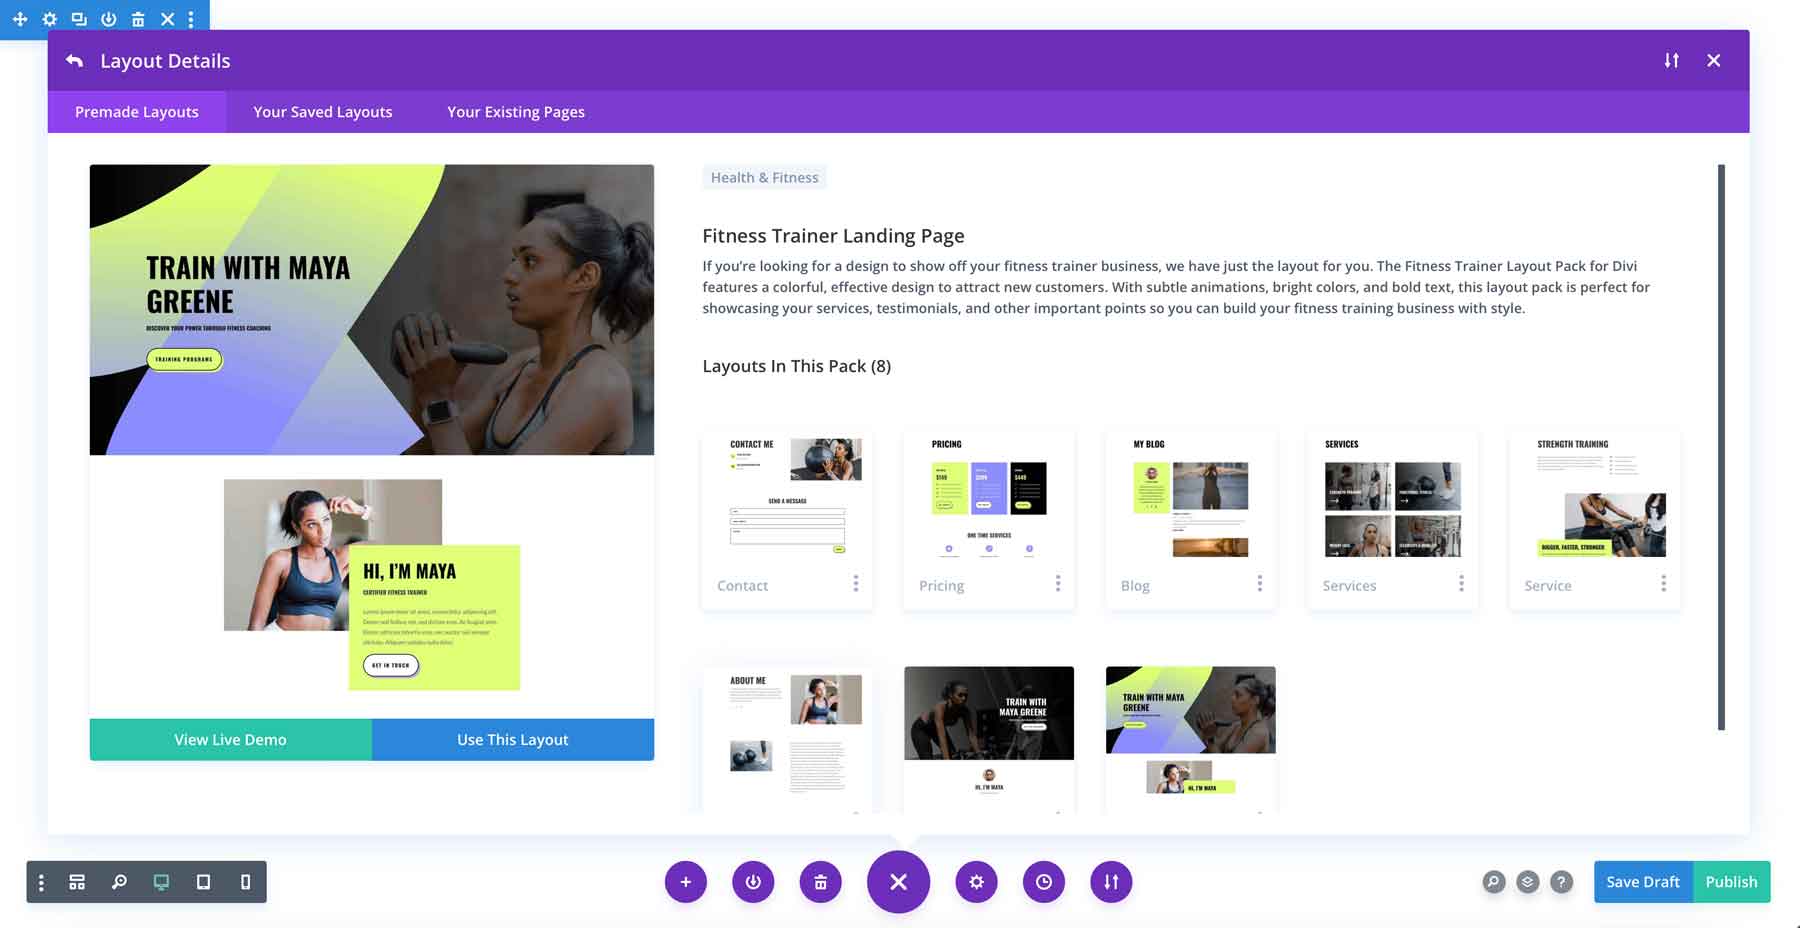Click the round purple trash button

pos(820,882)
